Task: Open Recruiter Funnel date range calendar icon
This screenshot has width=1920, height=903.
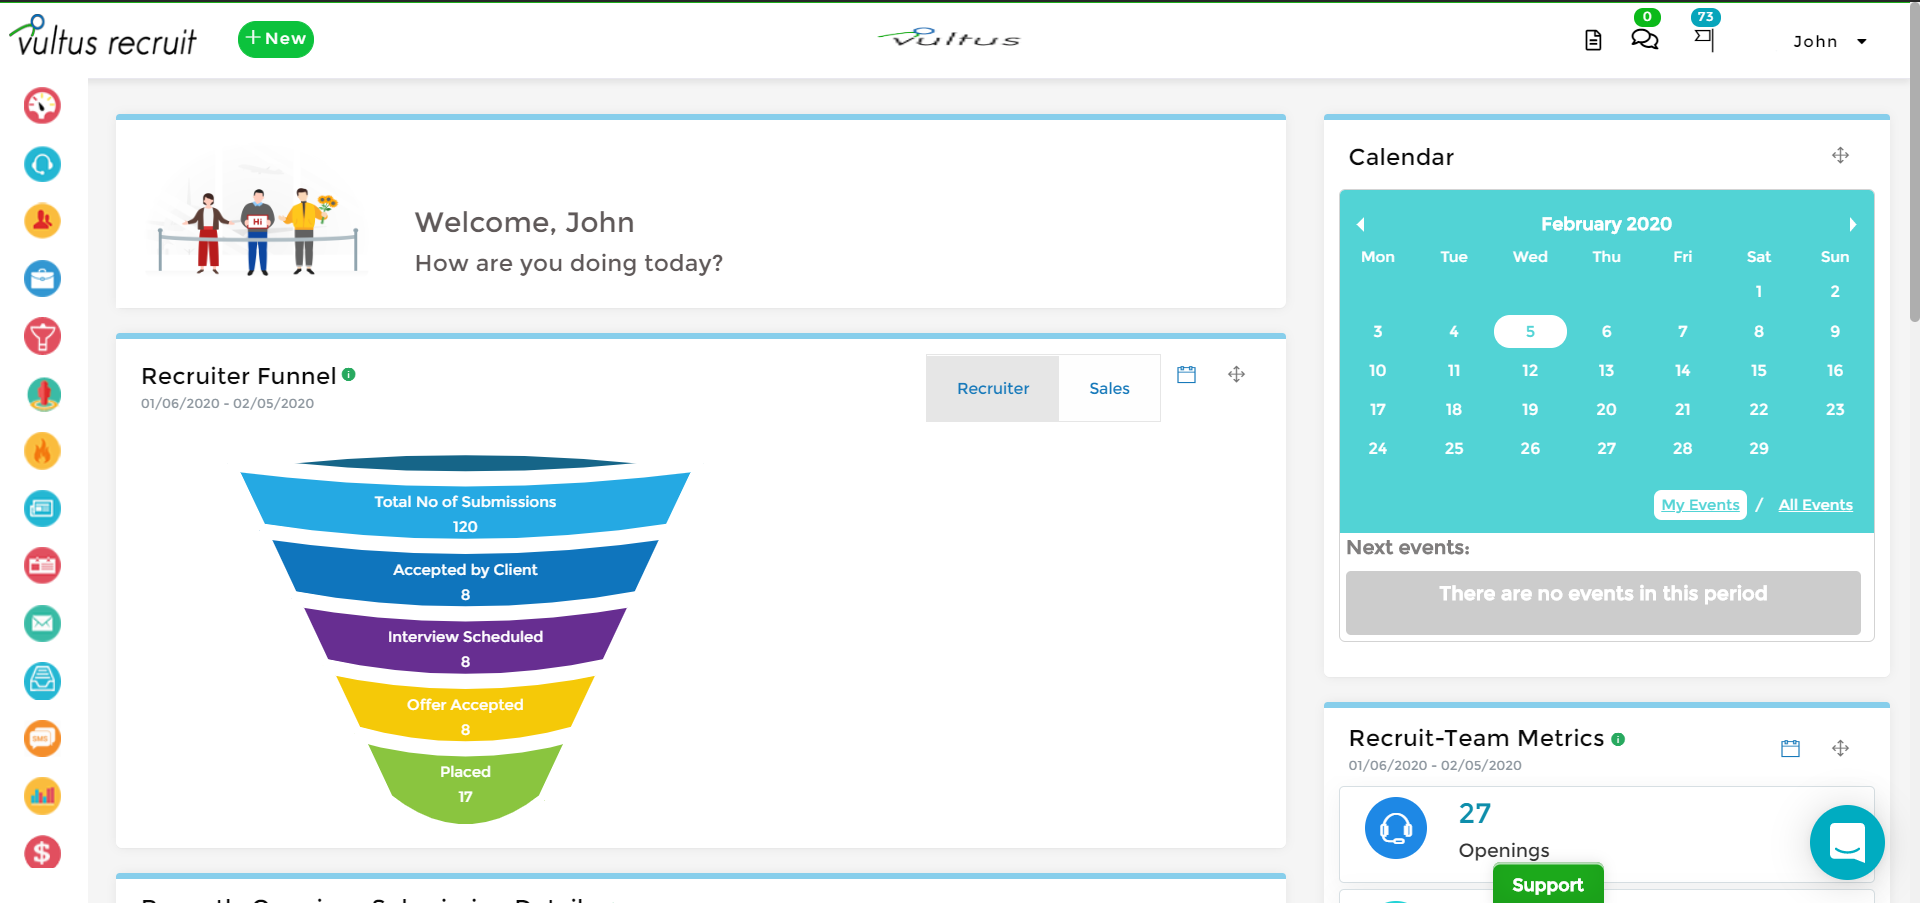Action: point(1186,375)
